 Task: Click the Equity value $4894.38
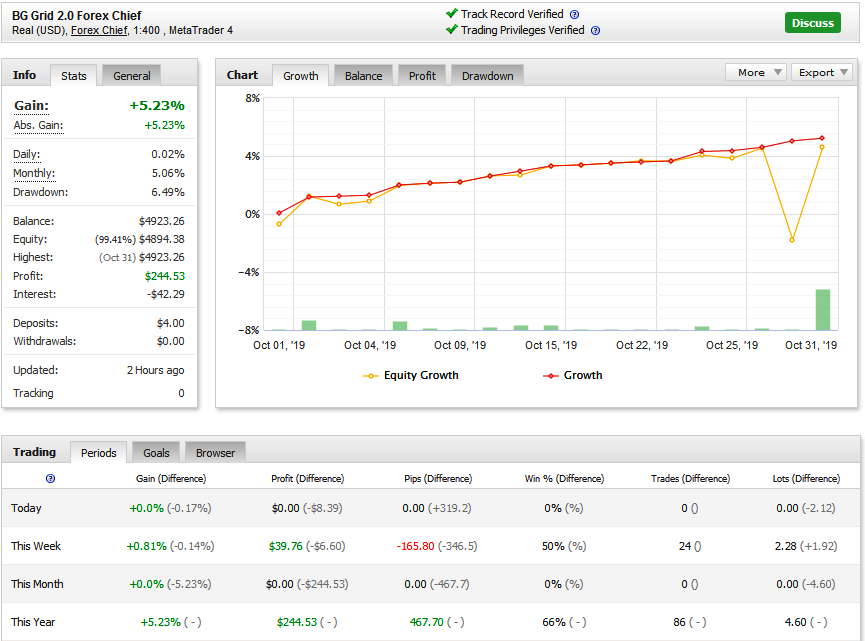[x=162, y=239]
